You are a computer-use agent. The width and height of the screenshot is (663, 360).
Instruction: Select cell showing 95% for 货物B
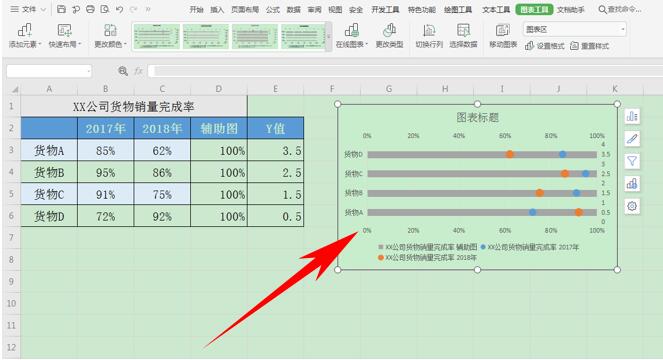click(x=105, y=173)
